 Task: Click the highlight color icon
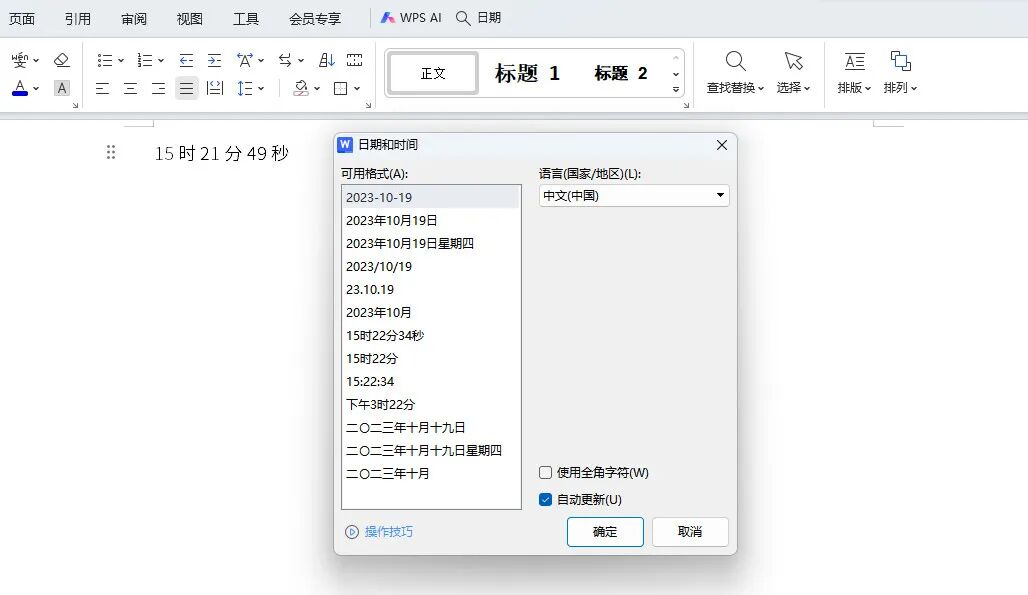pyautogui.click(x=300, y=88)
